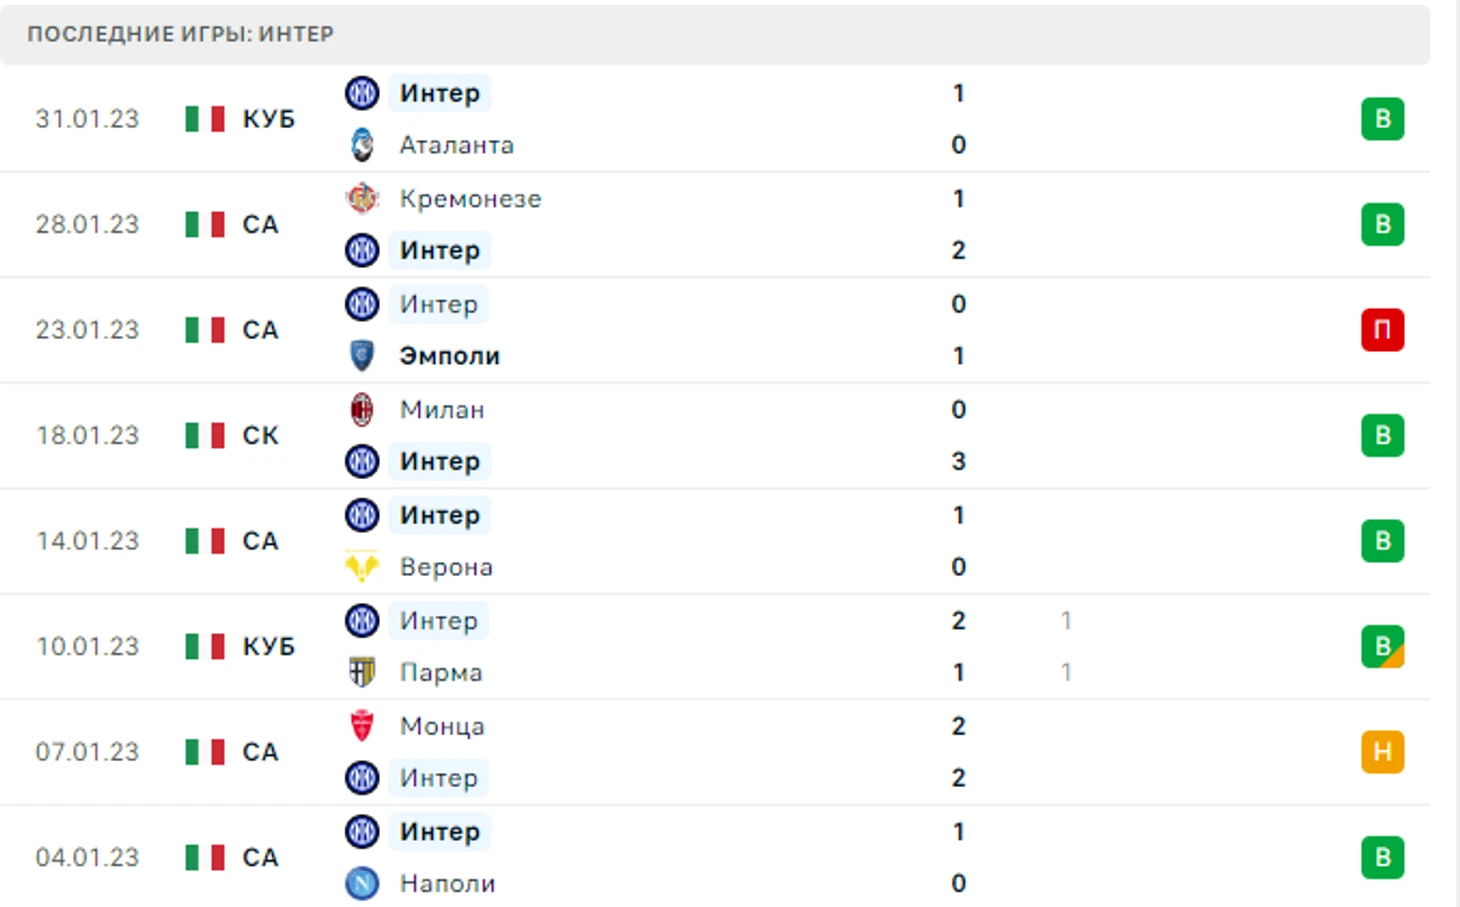Click the 'Последние игры: Интер' section header
Viewport: 1460px width, 907px height.
[x=181, y=34]
